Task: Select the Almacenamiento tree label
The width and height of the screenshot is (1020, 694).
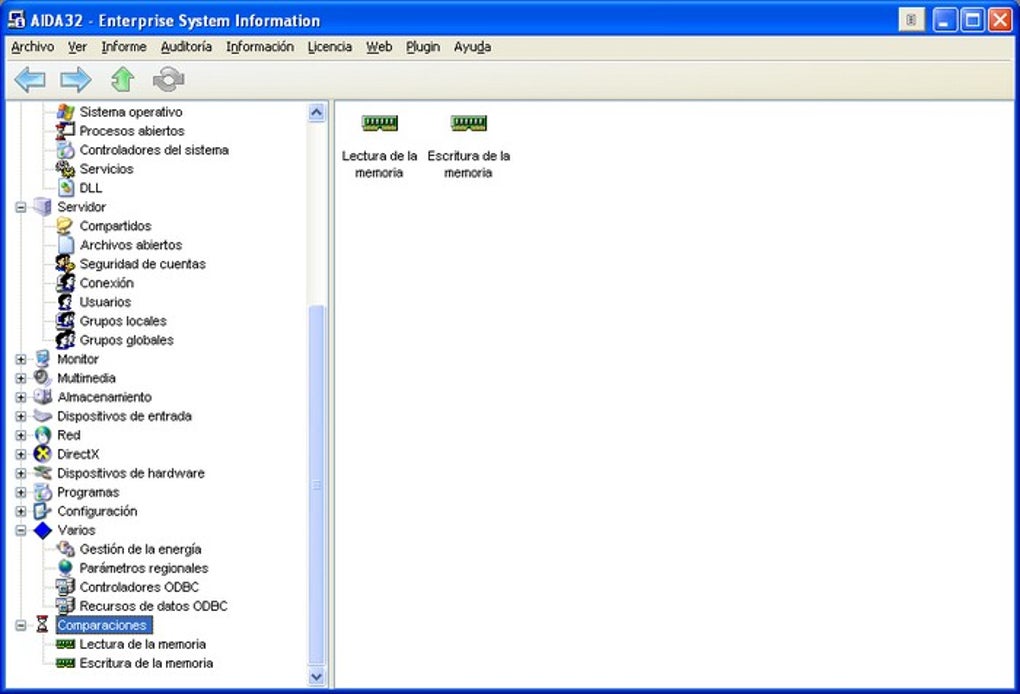Action: pyautogui.click(x=104, y=397)
